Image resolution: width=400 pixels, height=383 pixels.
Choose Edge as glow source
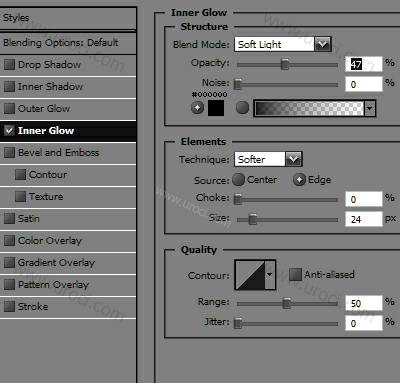point(299,180)
